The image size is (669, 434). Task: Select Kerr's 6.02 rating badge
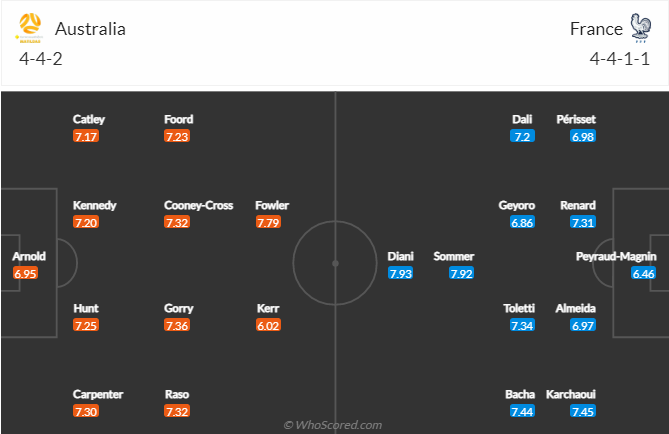tap(268, 325)
